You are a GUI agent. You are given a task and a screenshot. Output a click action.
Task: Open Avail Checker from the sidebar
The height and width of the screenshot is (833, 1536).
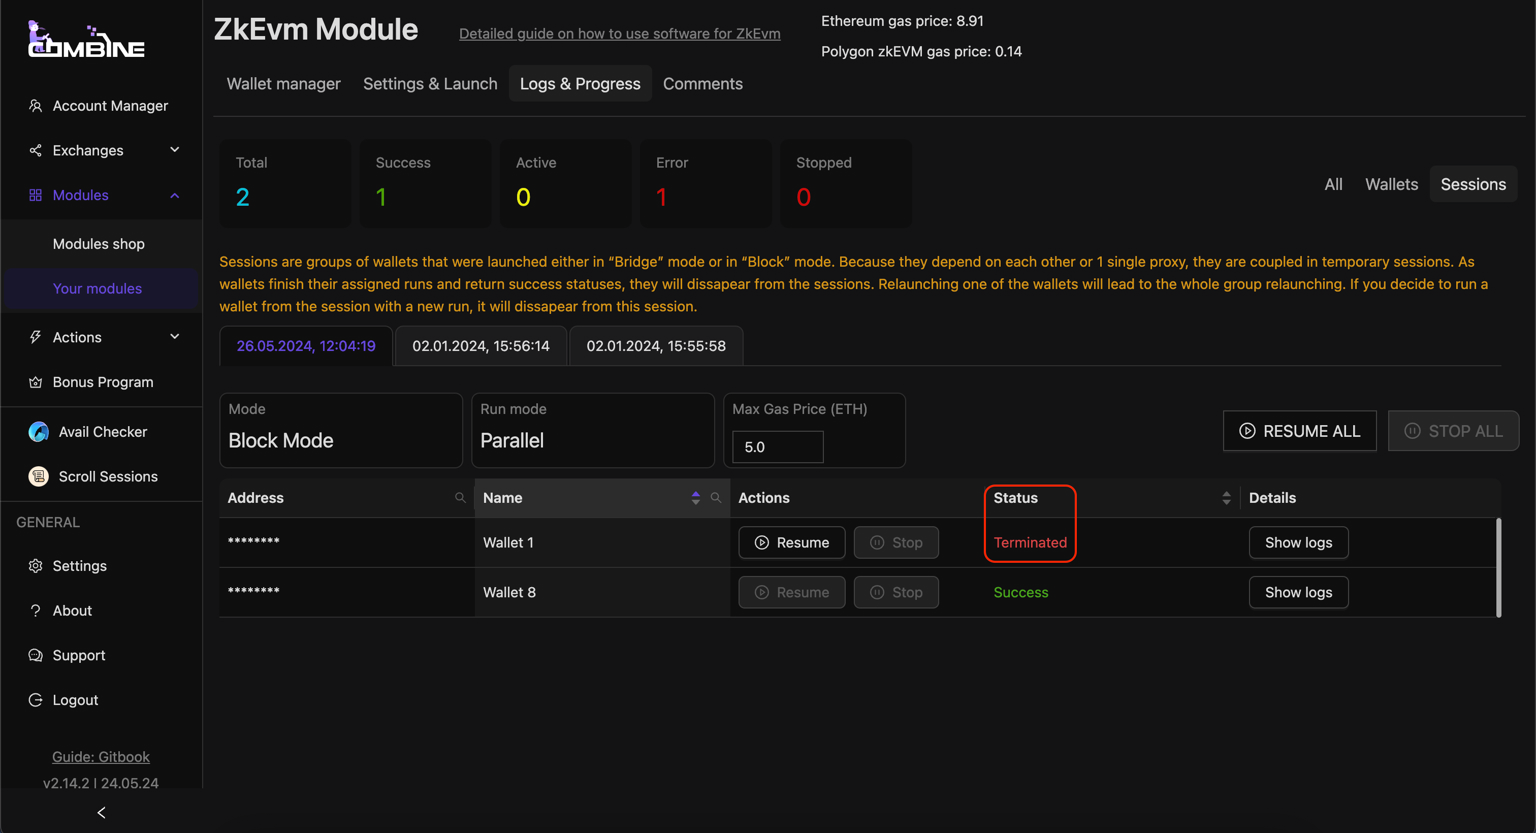(x=101, y=432)
